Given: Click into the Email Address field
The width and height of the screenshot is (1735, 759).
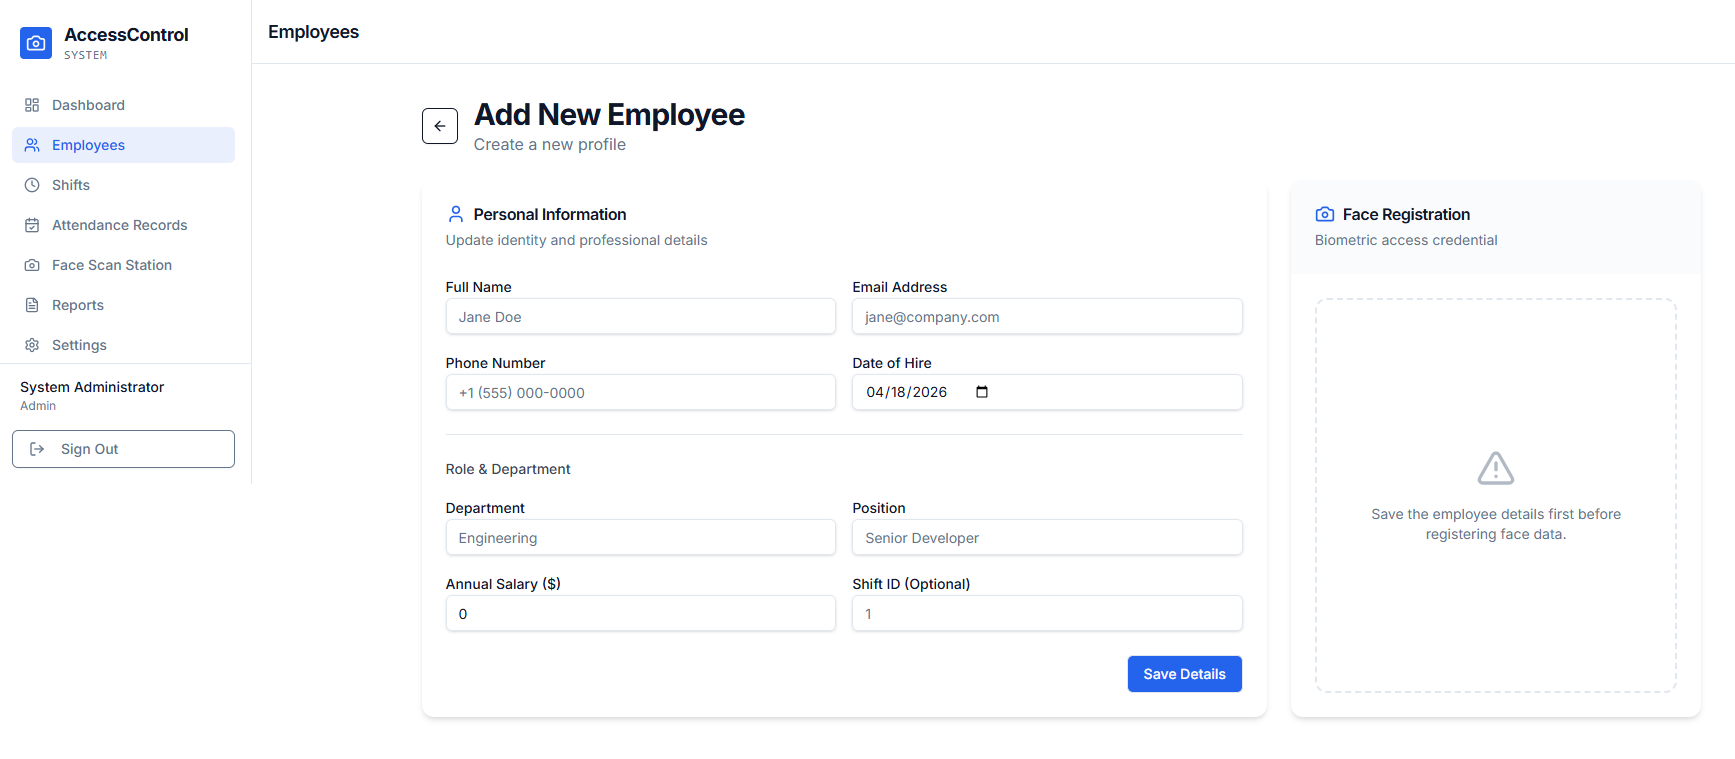Looking at the screenshot, I should 1046,317.
